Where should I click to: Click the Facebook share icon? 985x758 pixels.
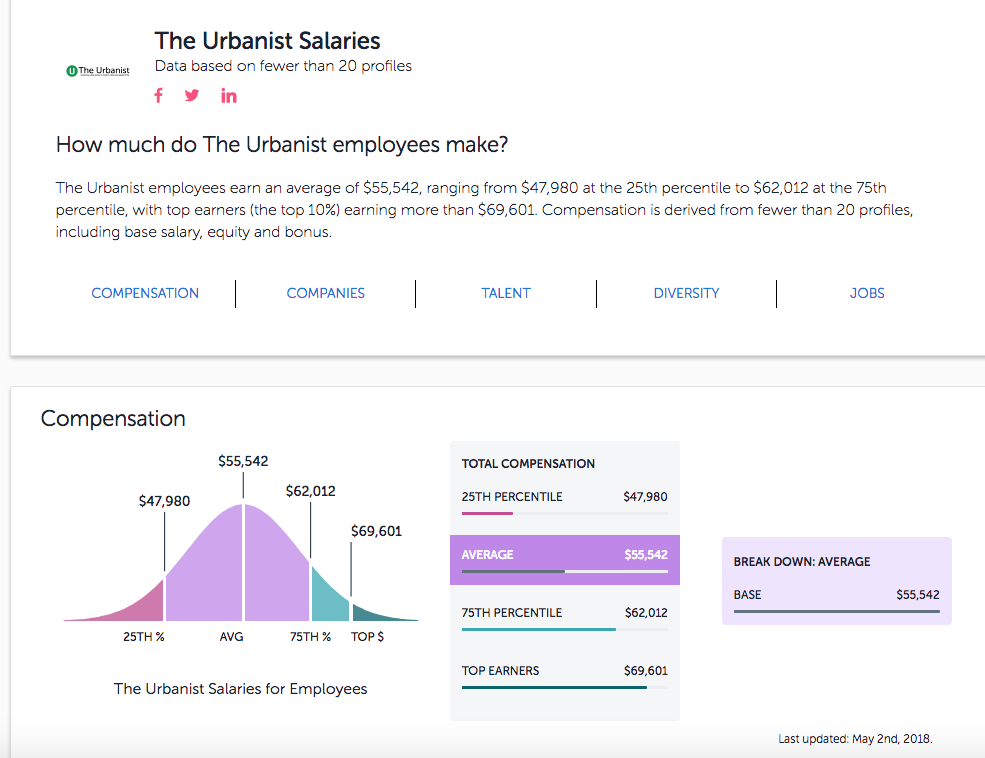pos(158,96)
